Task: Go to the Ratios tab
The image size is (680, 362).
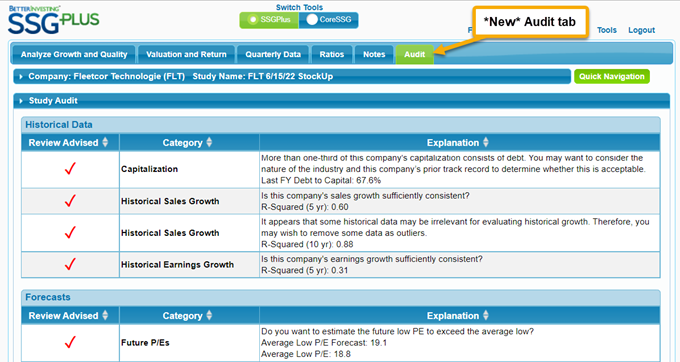Action: 332,55
